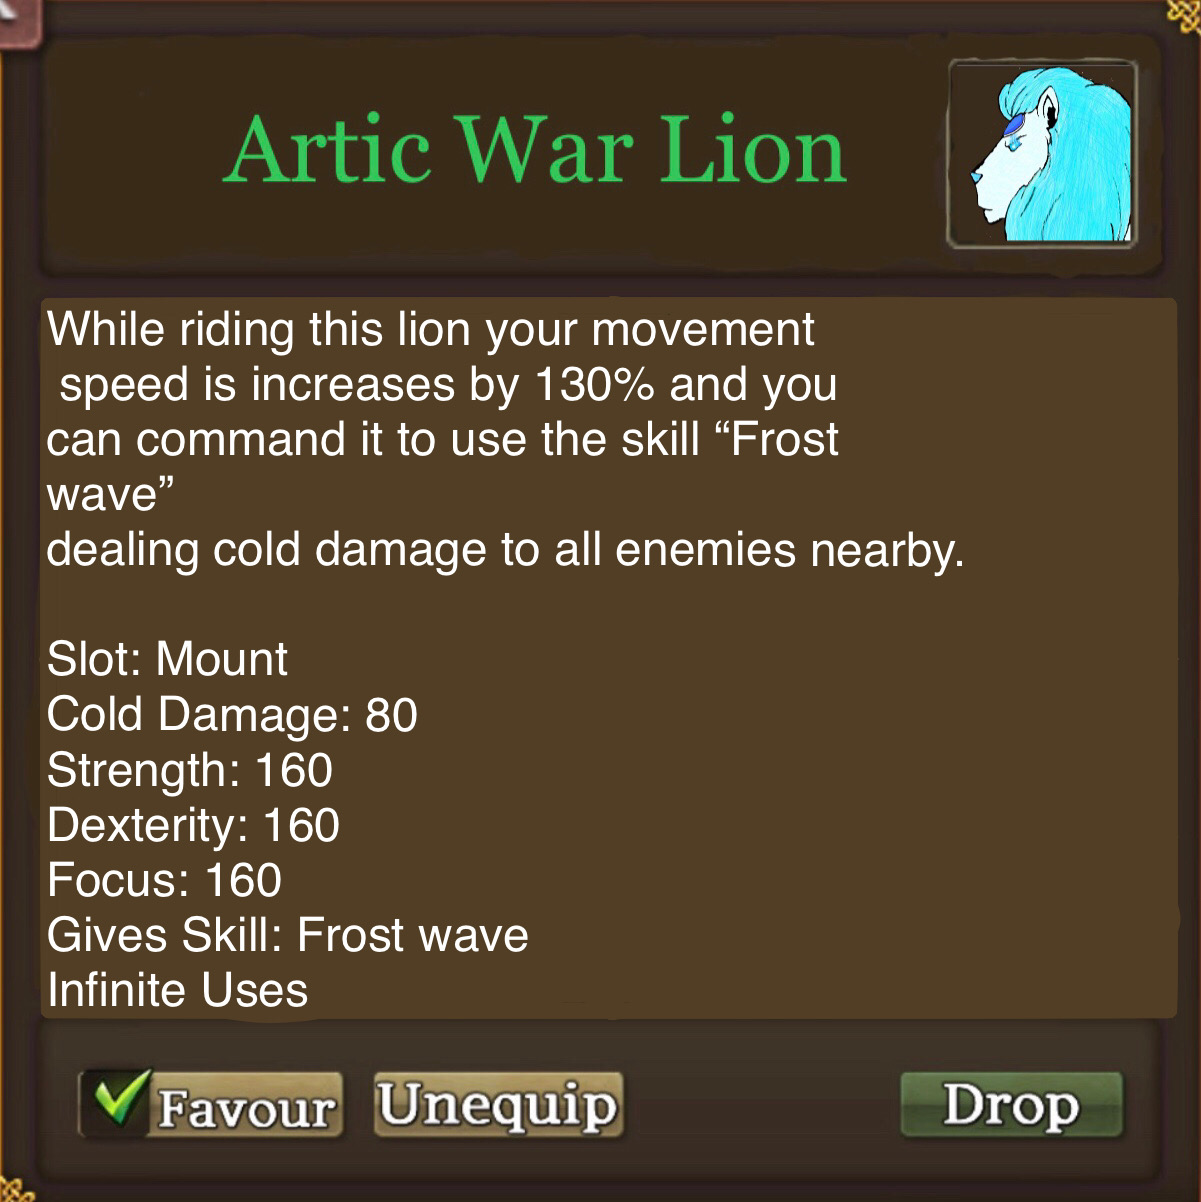Click the Gives Skill: Frost wave line
1201x1202 pixels.
[x=288, y=935]
